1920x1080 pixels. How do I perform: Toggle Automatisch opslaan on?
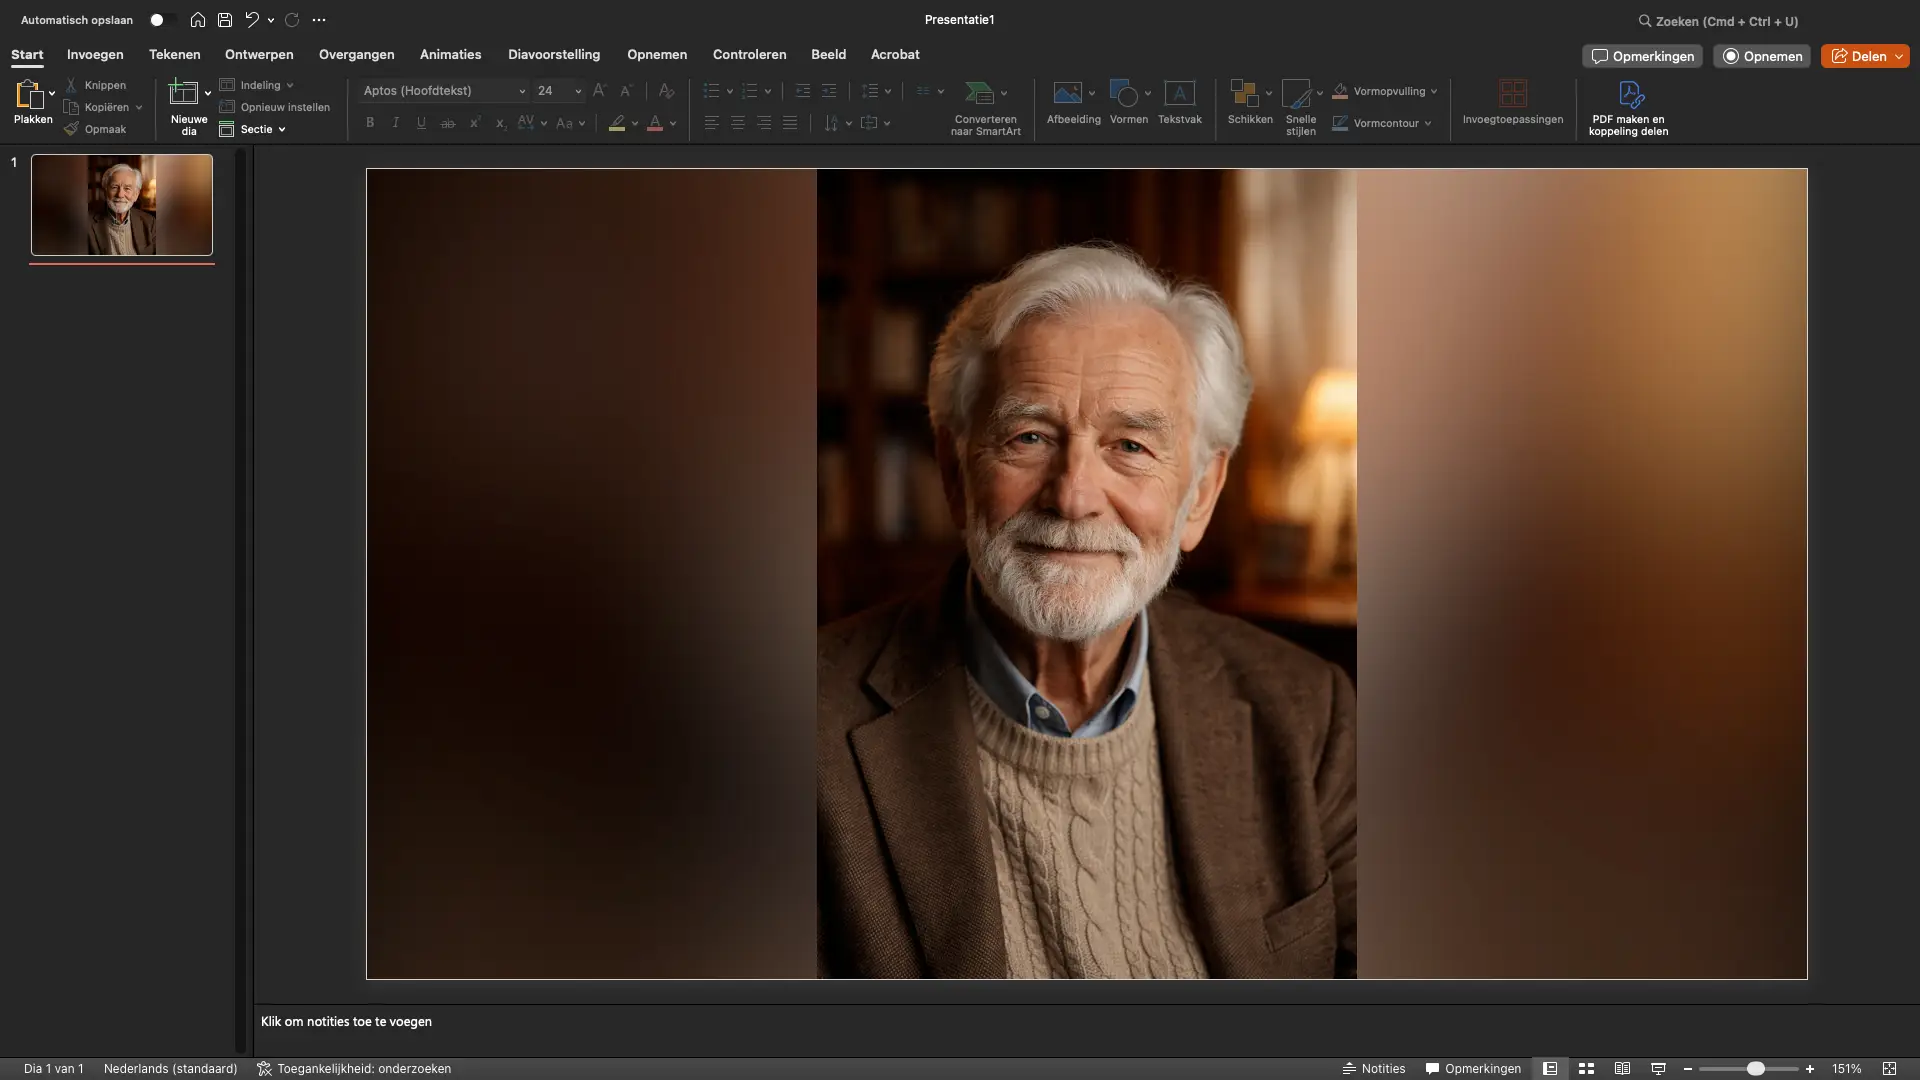pos(160,19)
